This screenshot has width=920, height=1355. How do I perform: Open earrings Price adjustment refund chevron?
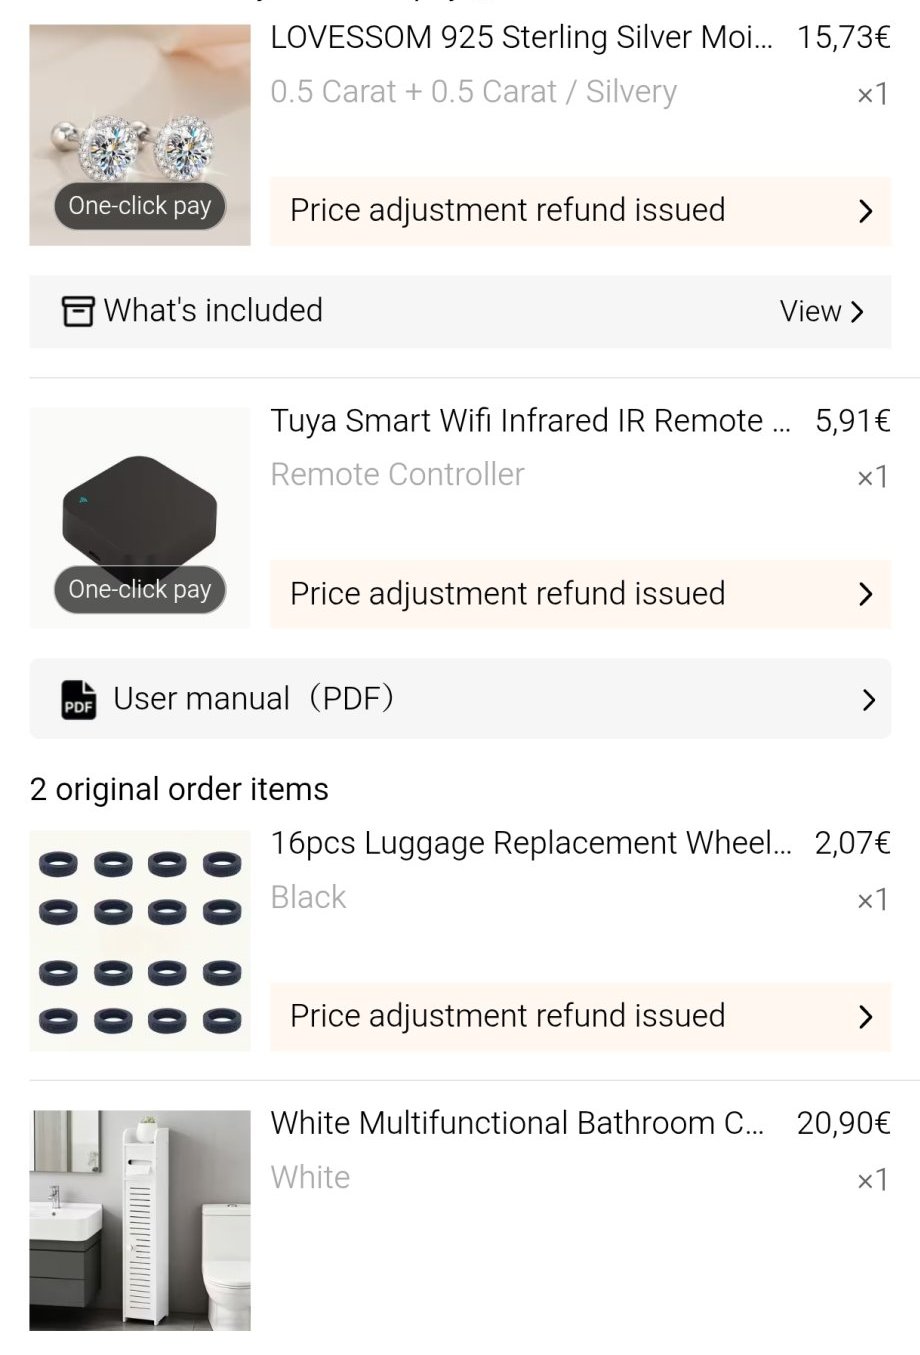[x=865, y=211]
